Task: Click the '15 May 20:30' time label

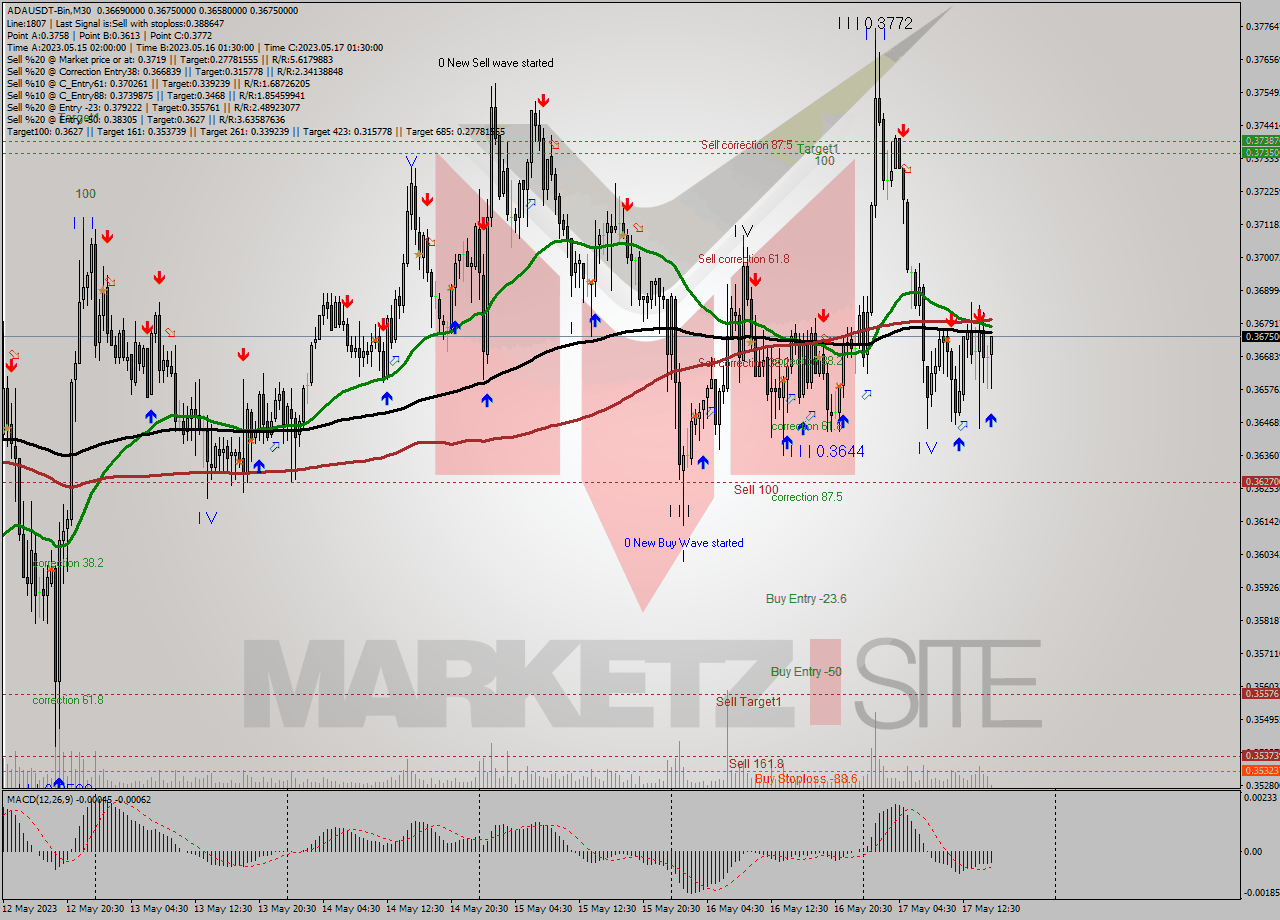Action: [671, 909]
